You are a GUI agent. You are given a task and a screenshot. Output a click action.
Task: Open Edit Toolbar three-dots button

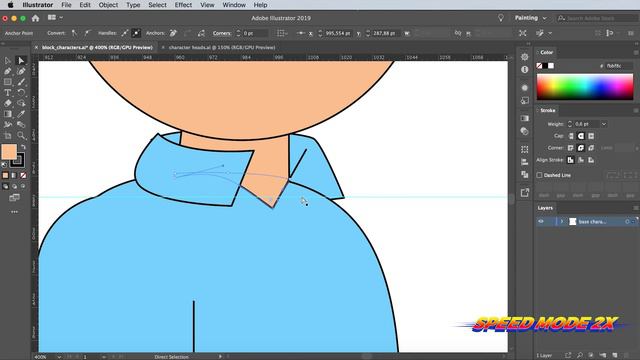point(14,212)
